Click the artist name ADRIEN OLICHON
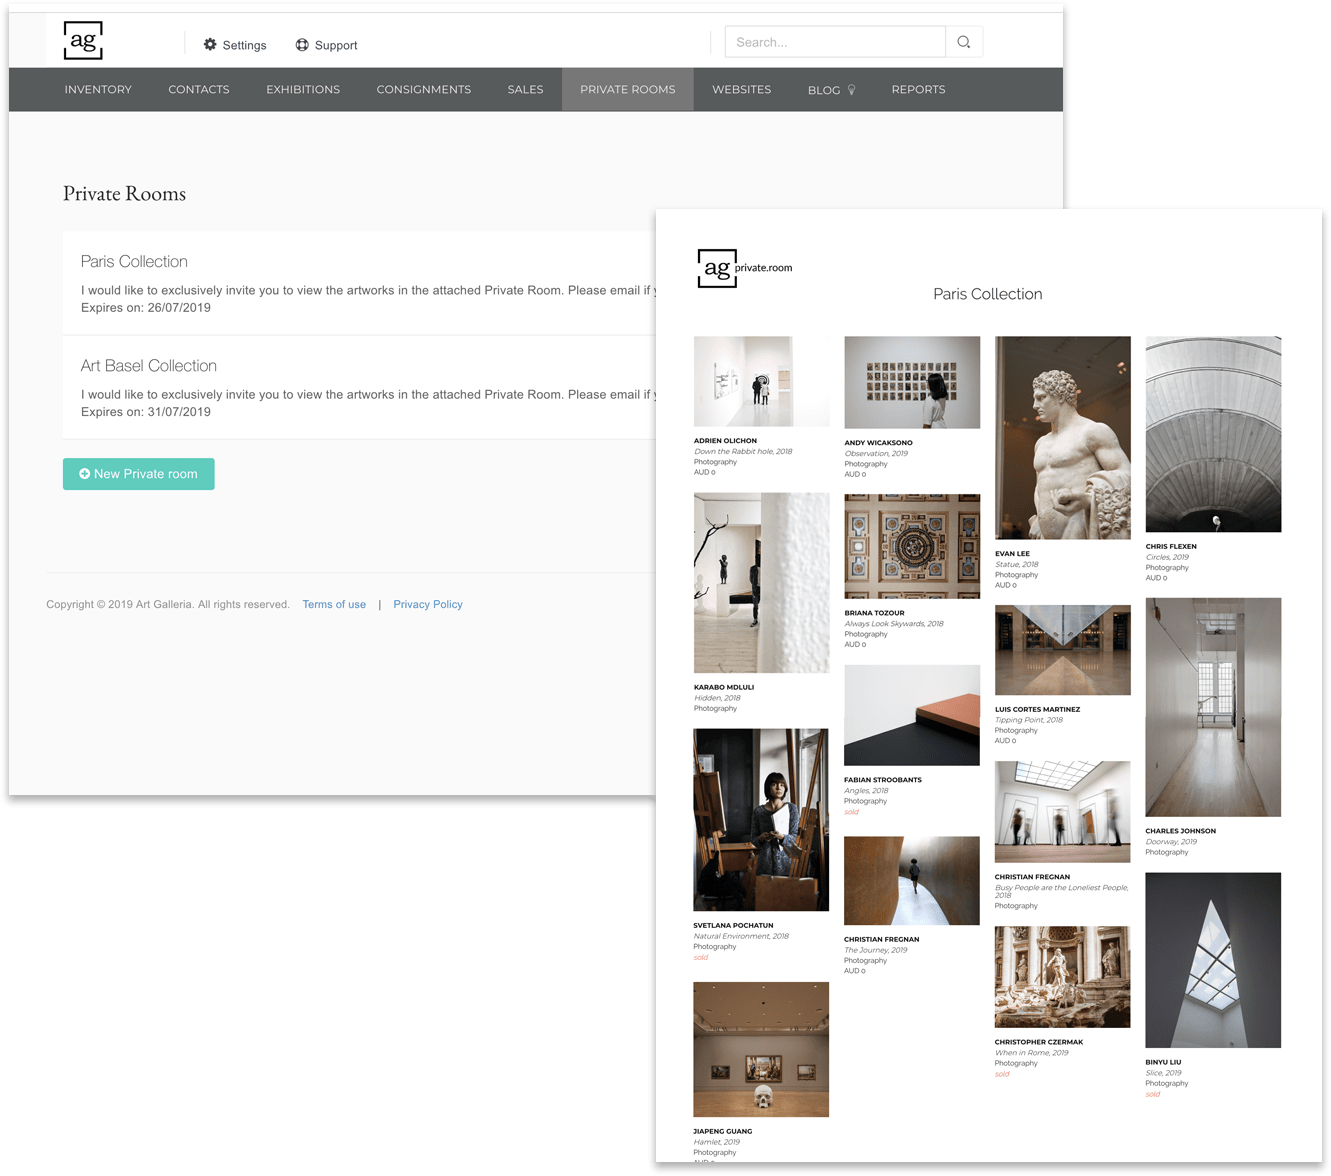1331x1176 pixels. tap(725, 441)
